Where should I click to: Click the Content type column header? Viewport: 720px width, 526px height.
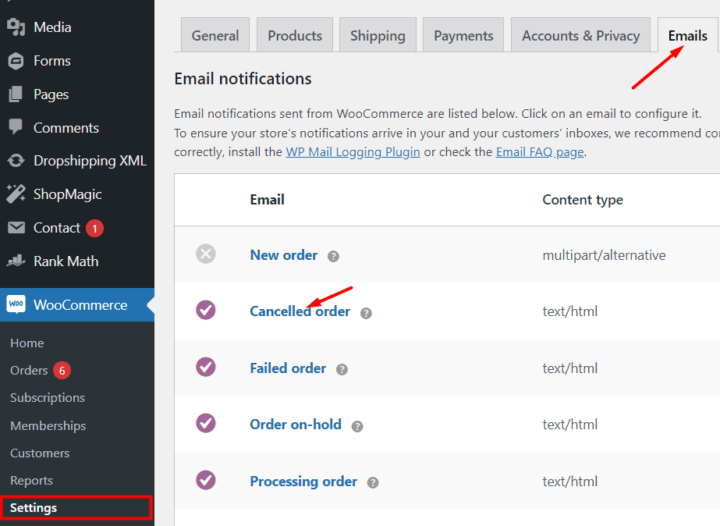[583, 200]
